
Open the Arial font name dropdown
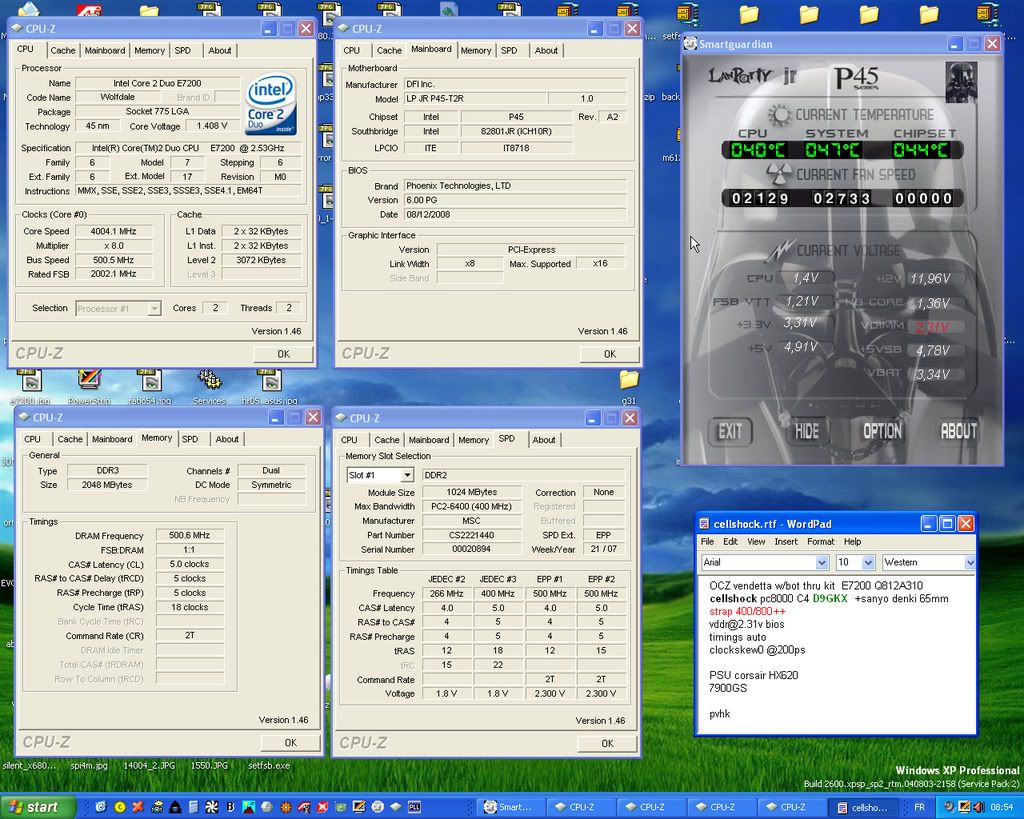pos(821,563)
